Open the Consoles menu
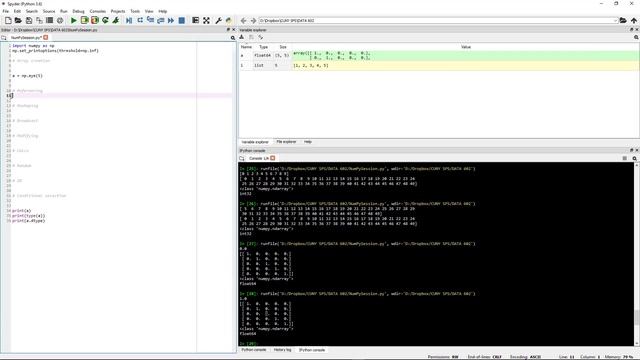The image size is (640, 360). point(98,11)
